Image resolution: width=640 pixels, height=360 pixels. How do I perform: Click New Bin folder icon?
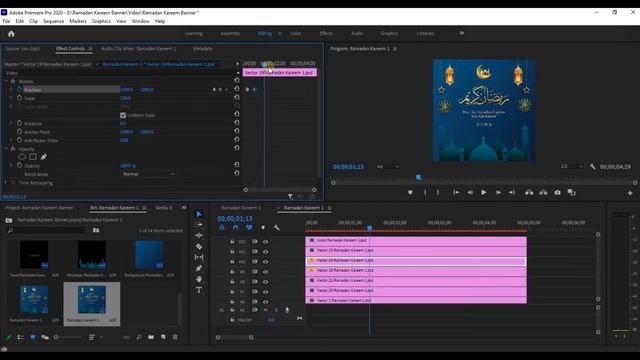tap(151, 337)
